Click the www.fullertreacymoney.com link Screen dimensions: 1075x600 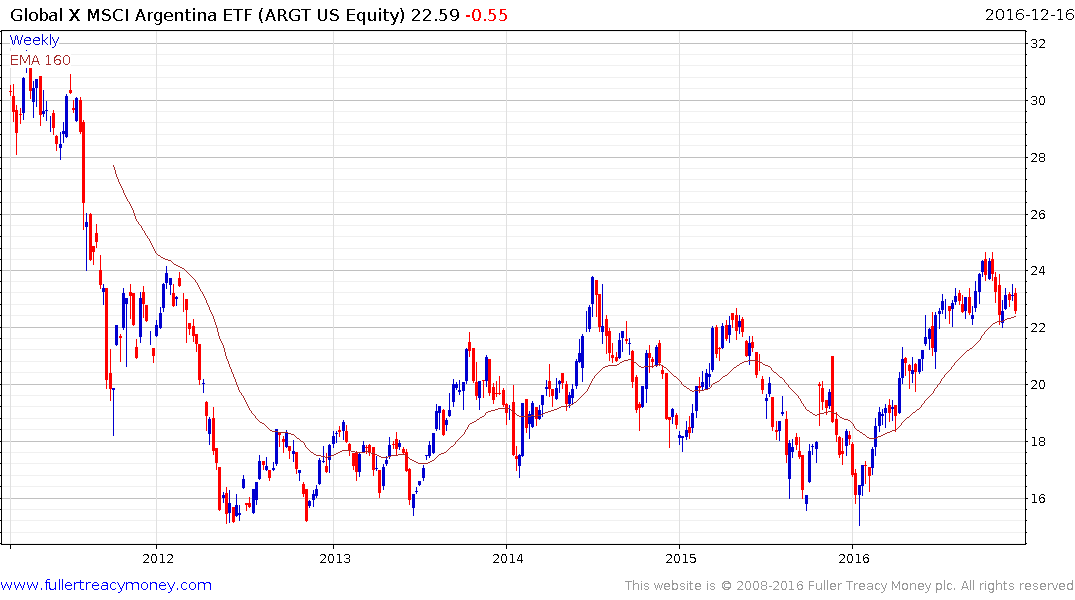[106, 586]
